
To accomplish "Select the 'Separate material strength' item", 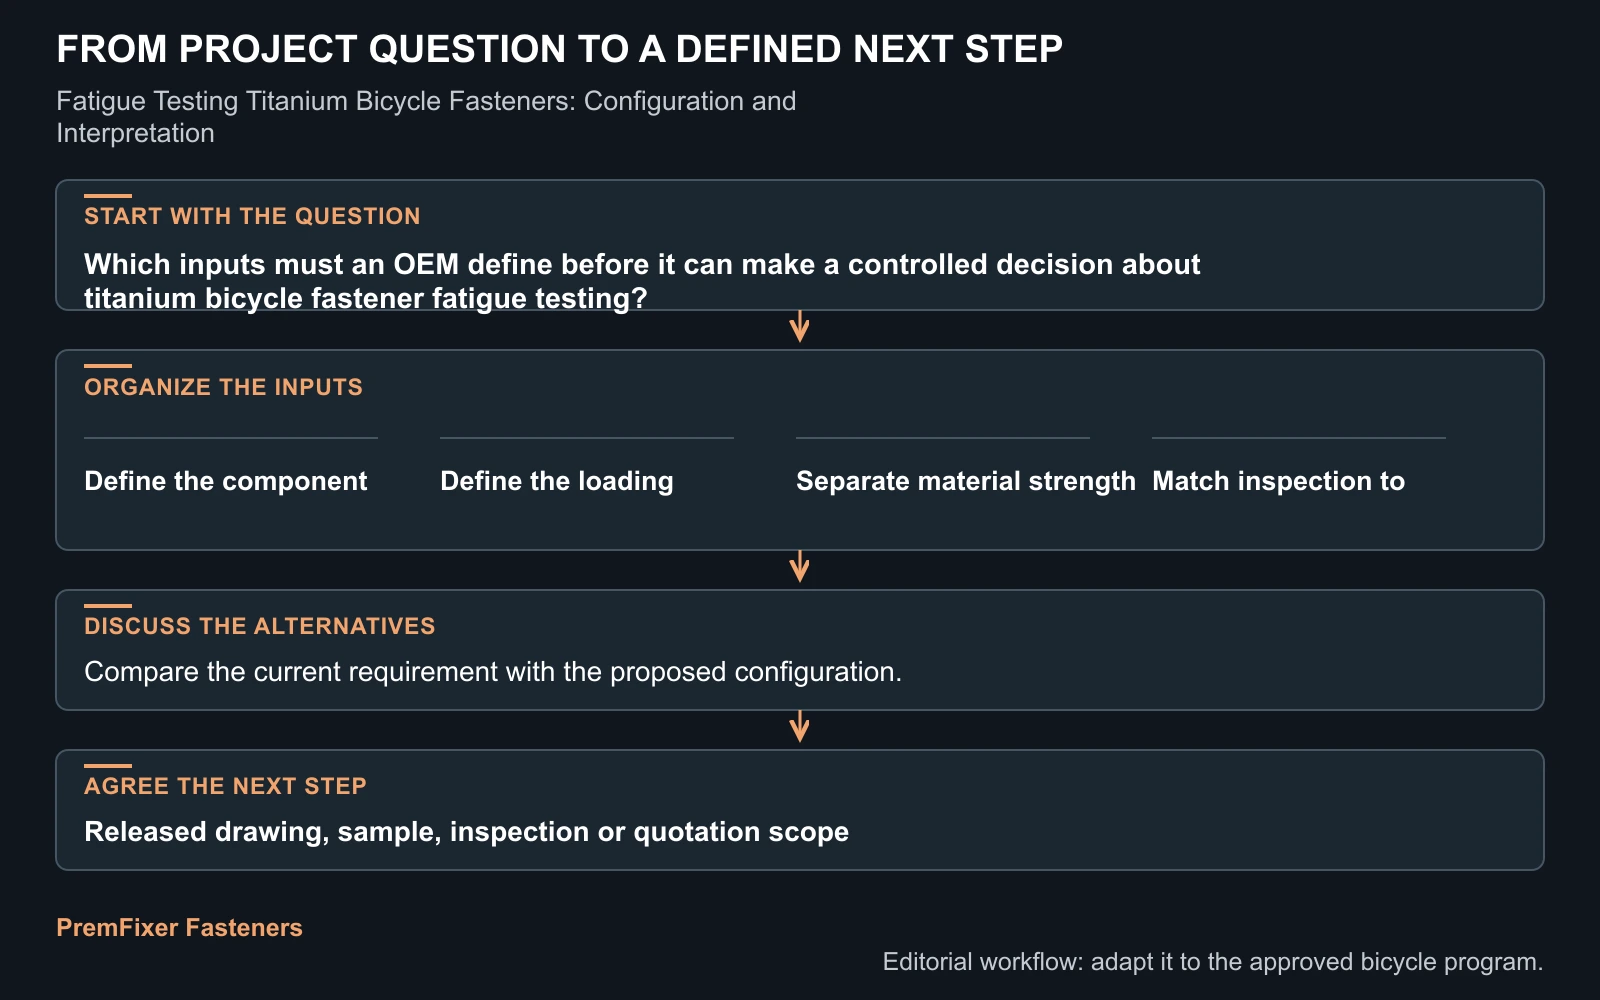I will (x=966, y=481).
